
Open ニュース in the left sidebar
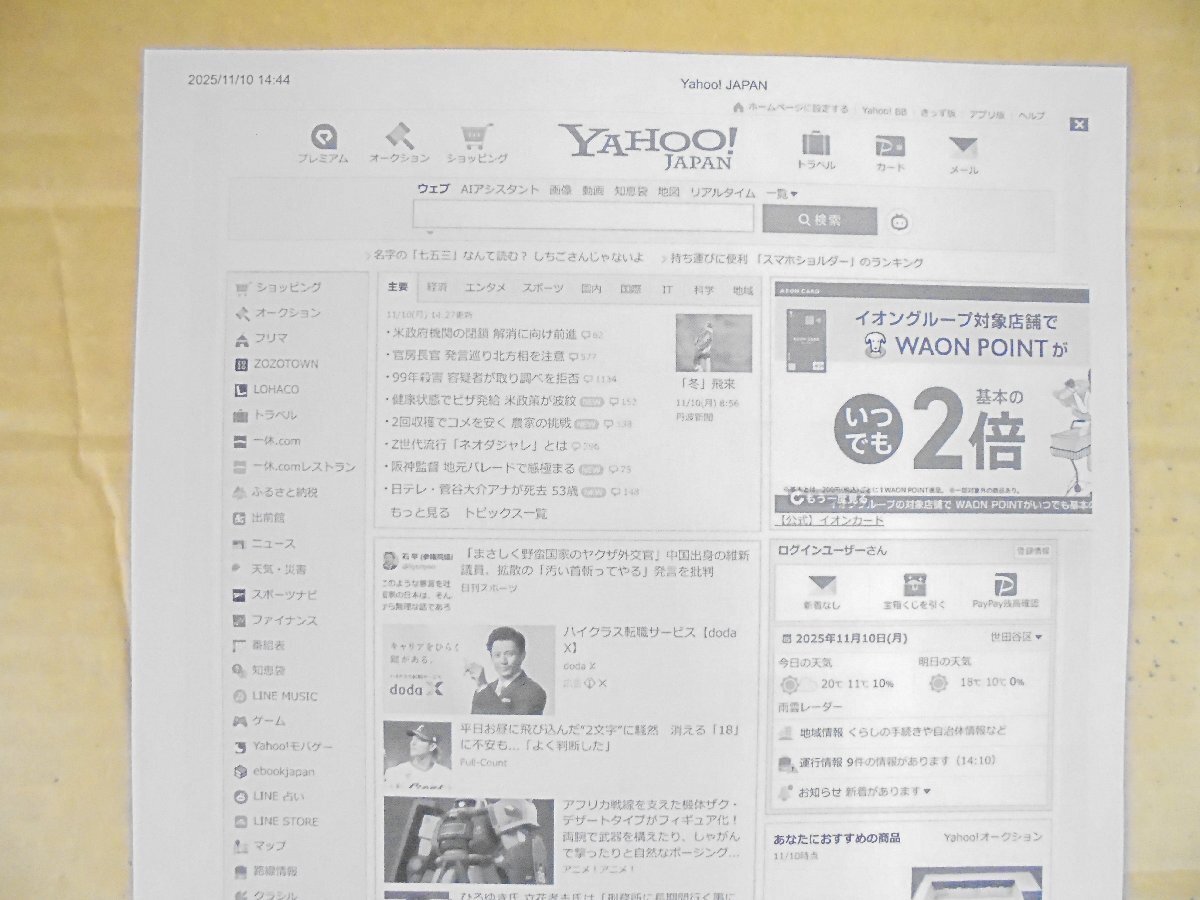point(263,544)
